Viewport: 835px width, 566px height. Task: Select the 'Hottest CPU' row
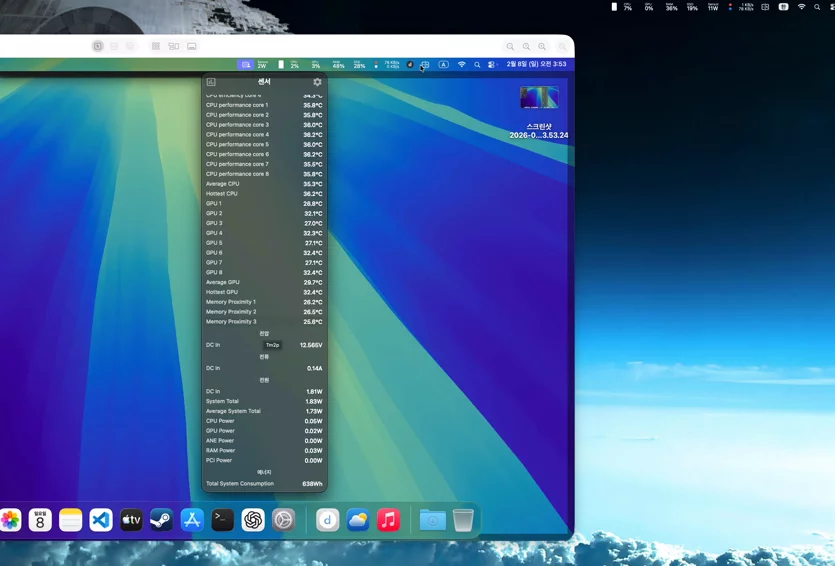[264, 194]
